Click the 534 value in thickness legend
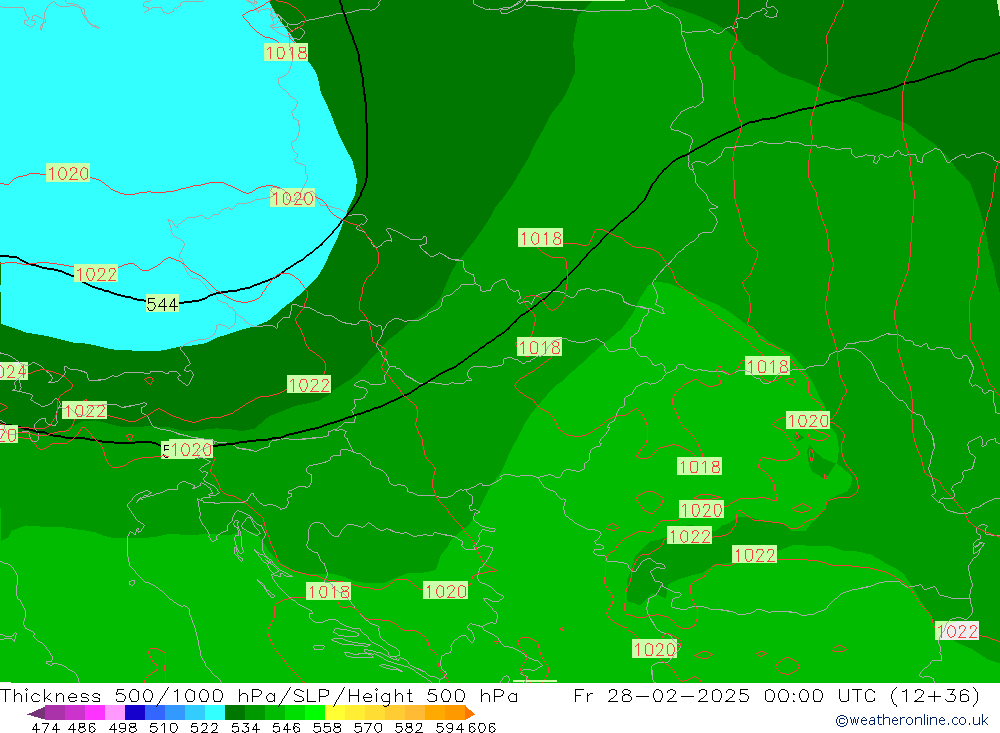Image resolution: width=1000 pixels, height=733 pixels. (245, 727)
